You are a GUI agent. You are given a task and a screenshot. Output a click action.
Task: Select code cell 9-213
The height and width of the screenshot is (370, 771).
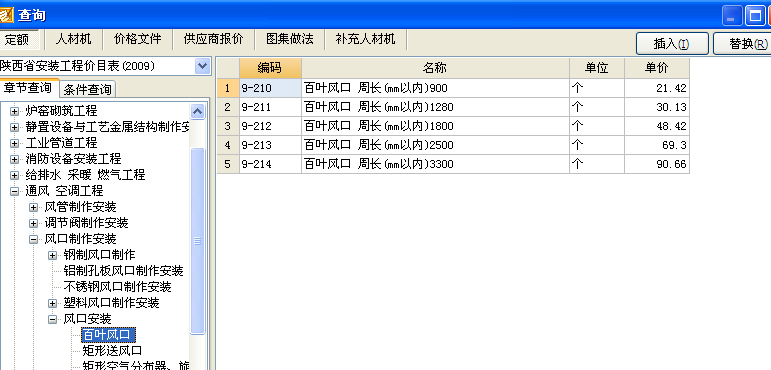270,145
